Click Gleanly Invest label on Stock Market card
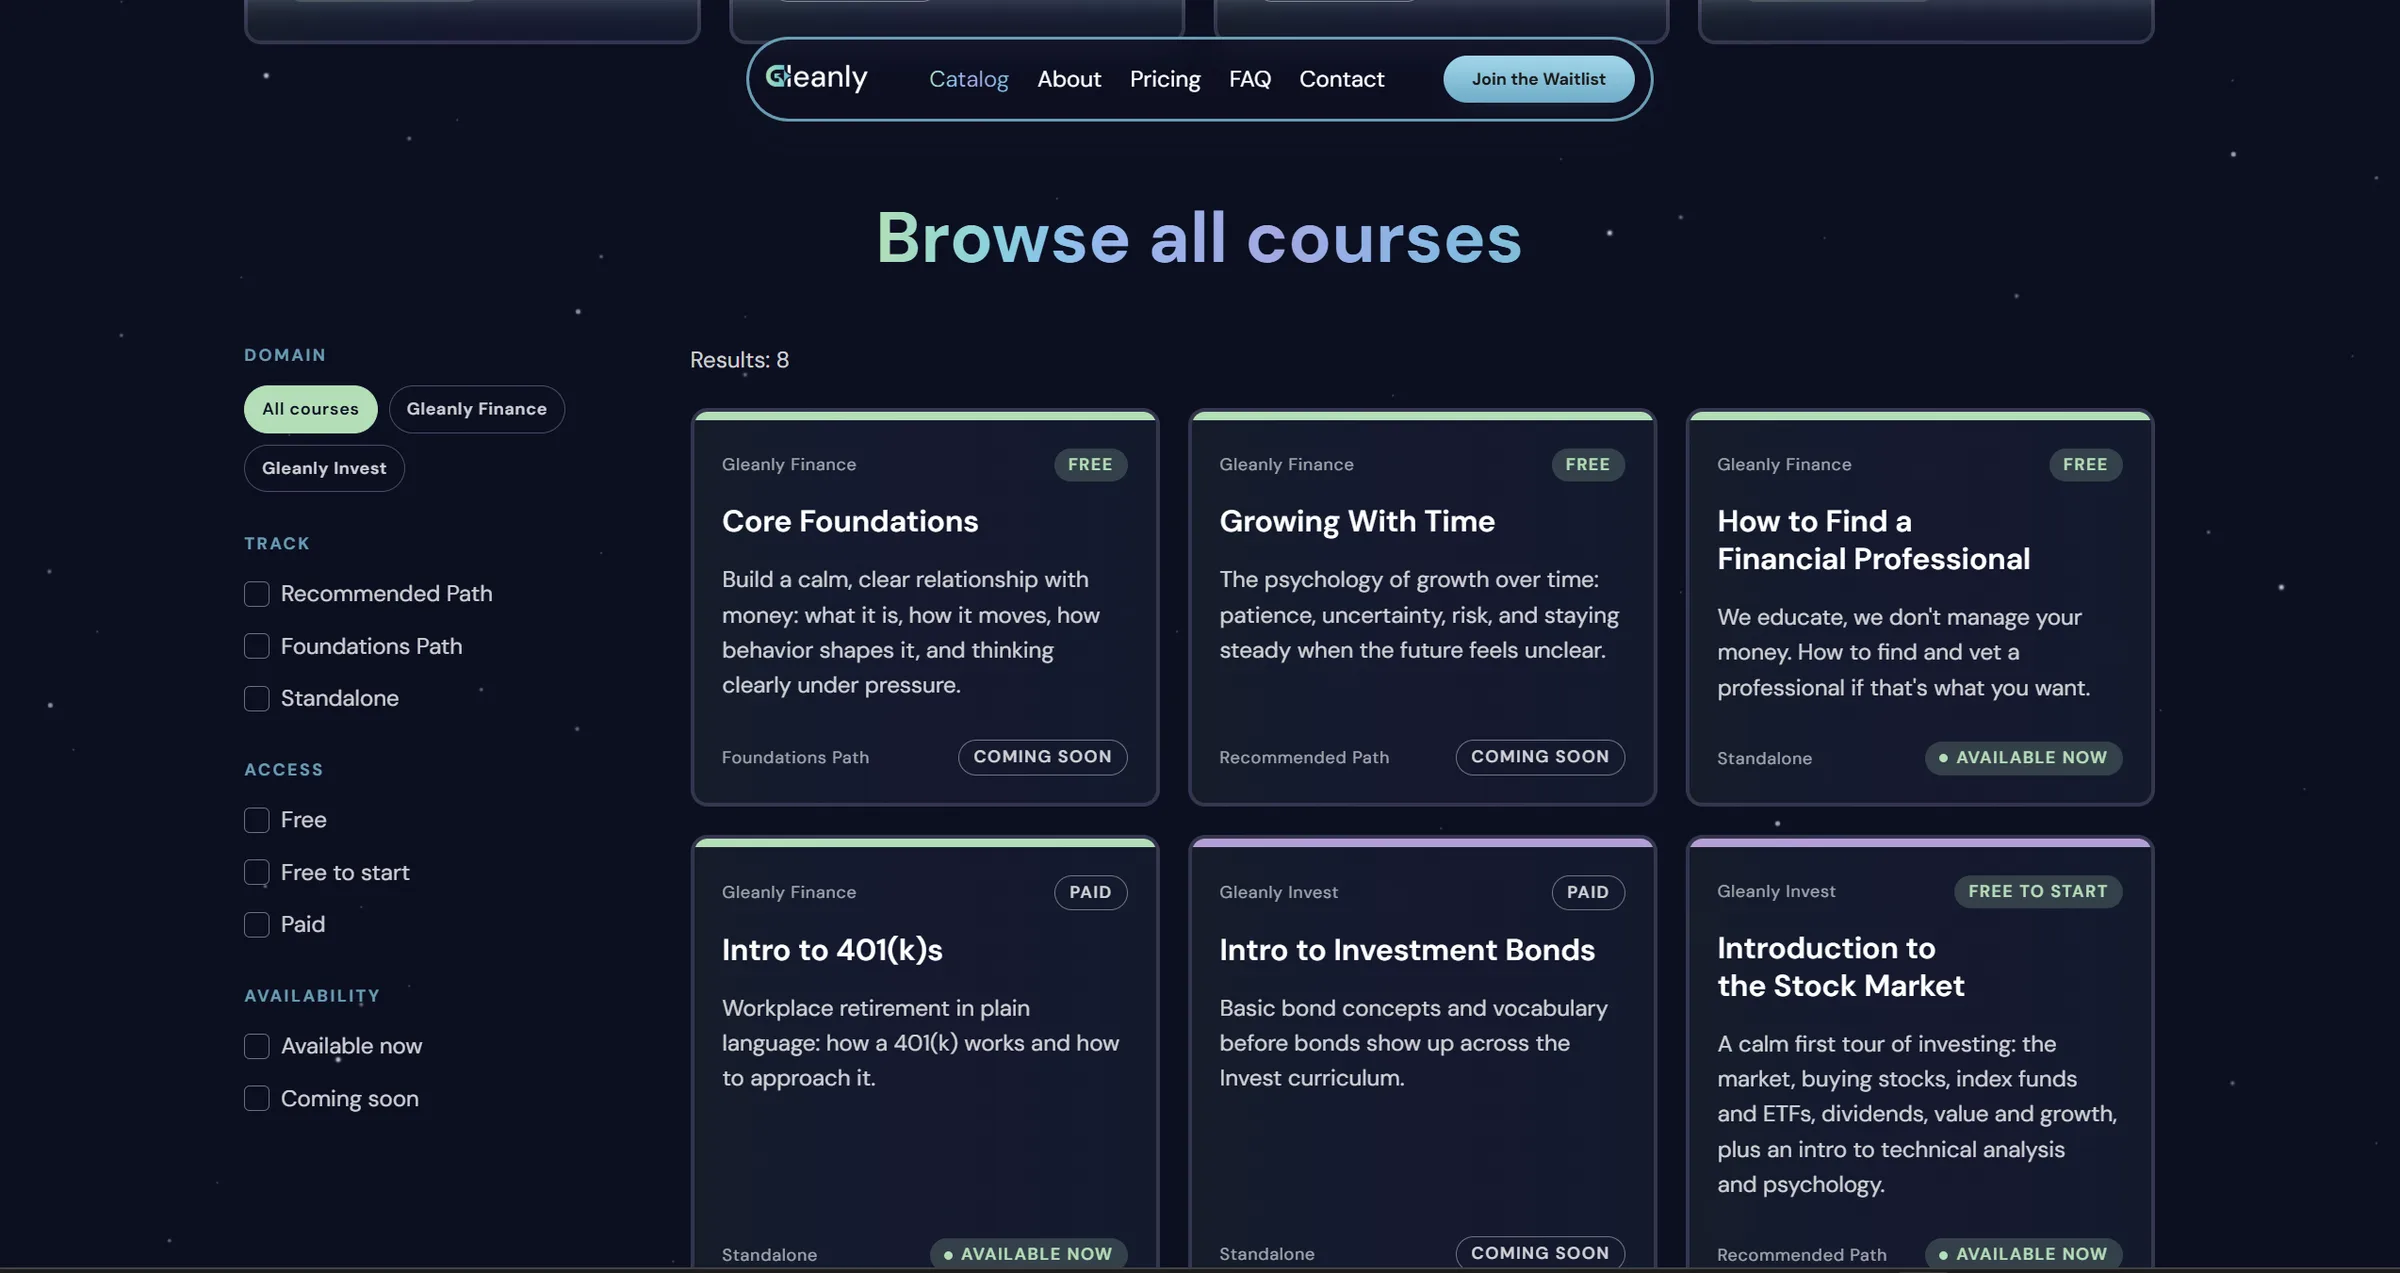 [1776, 891]
